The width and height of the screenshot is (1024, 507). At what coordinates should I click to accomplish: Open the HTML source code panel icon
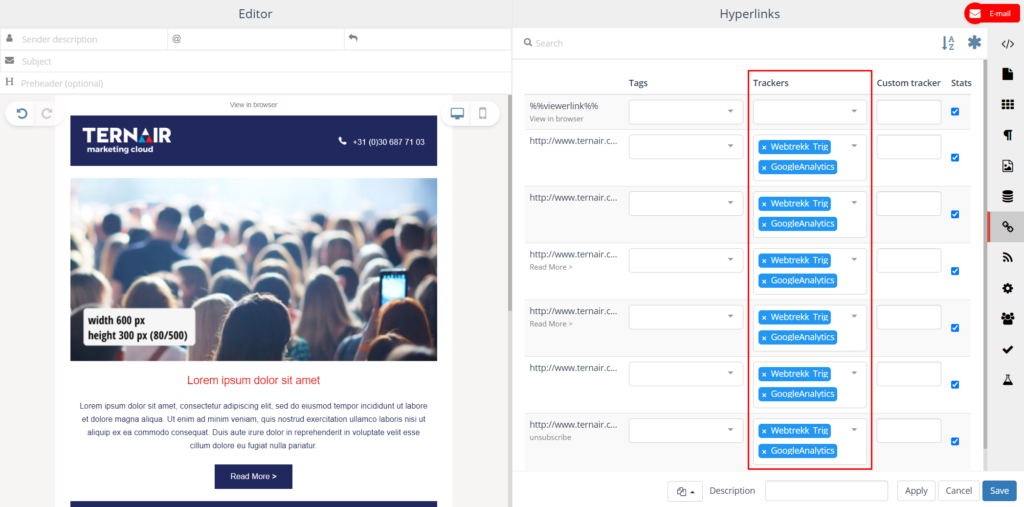(x=1007, y=44)
